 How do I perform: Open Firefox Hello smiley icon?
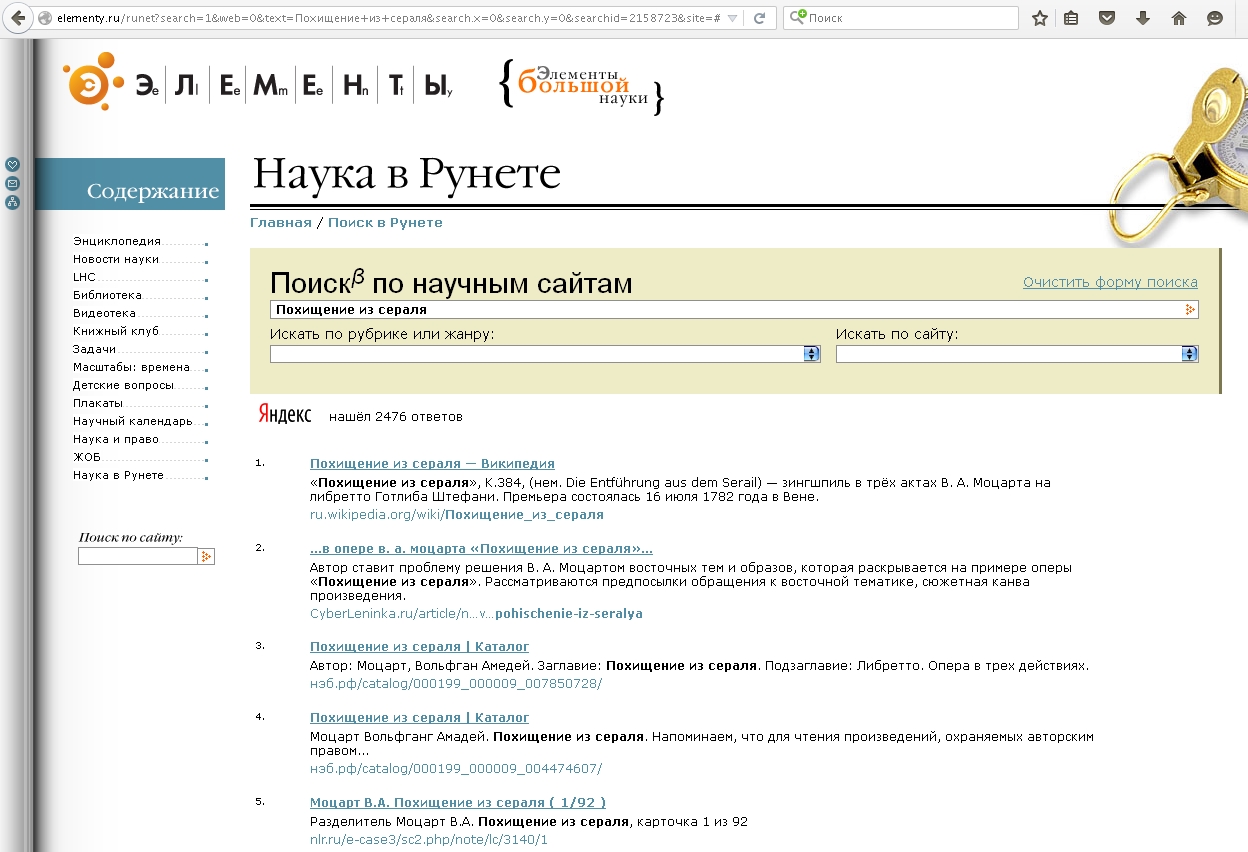(x=1215, y=18)
